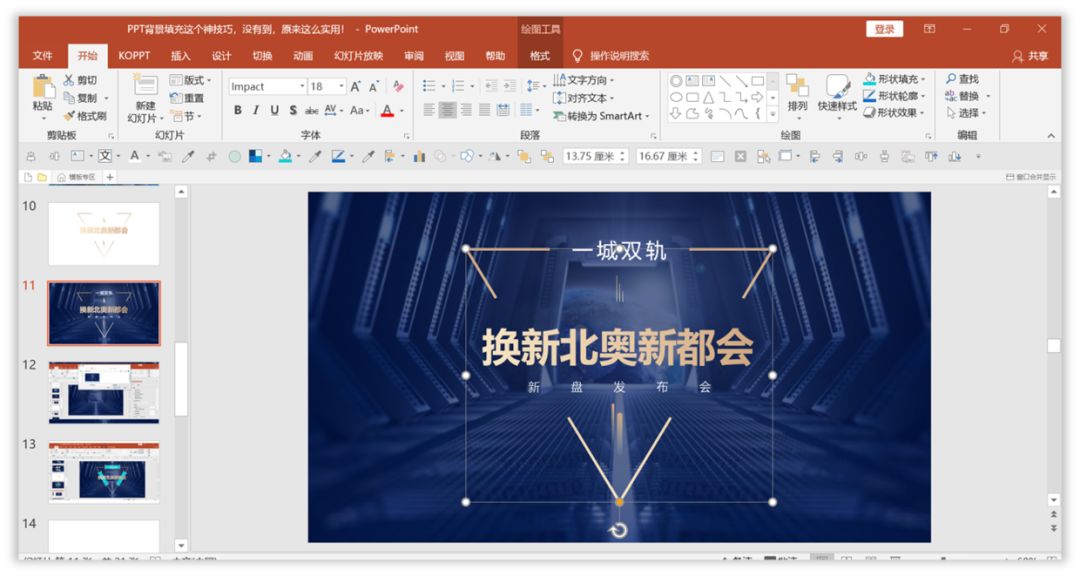Screen dimensions: 1080x576
Task: Click the 16.67 厘米 width field
Action: (668, 156)
